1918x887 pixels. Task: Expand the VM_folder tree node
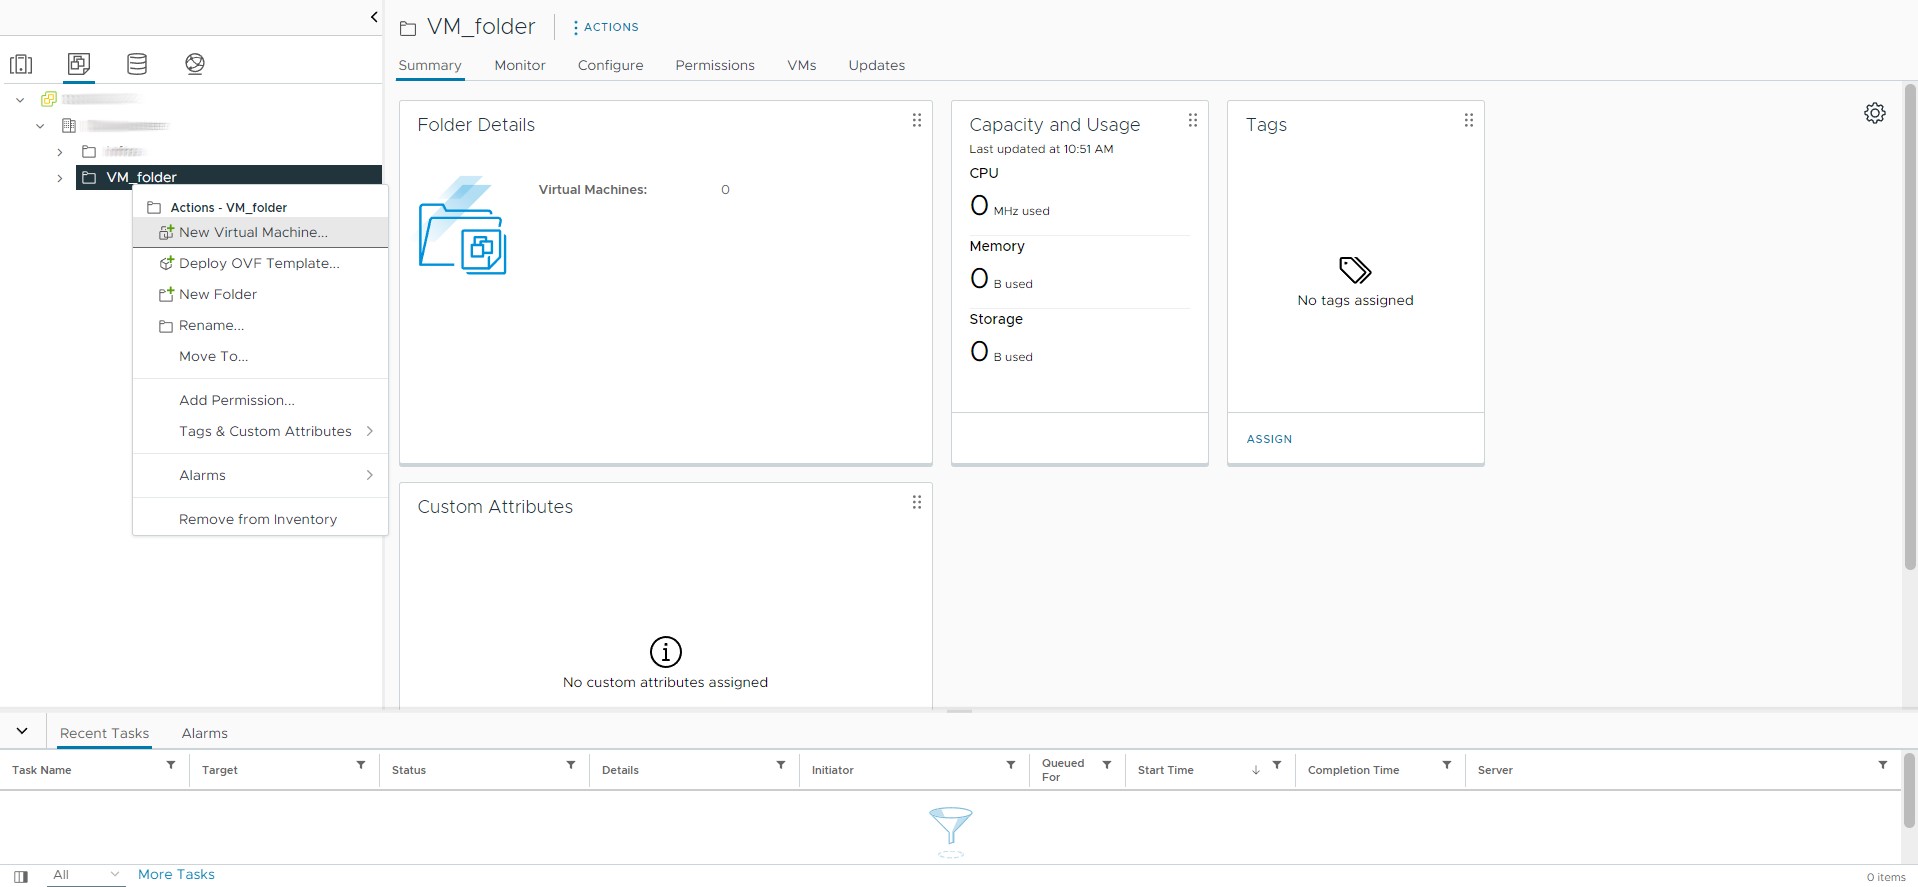click(x=60, y=178)
